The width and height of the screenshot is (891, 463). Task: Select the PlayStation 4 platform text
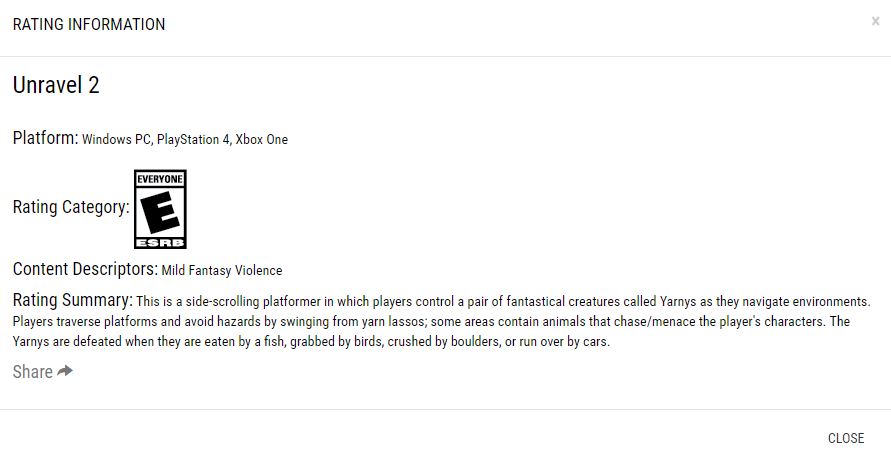pyautogui.click(x=194, y=139)
